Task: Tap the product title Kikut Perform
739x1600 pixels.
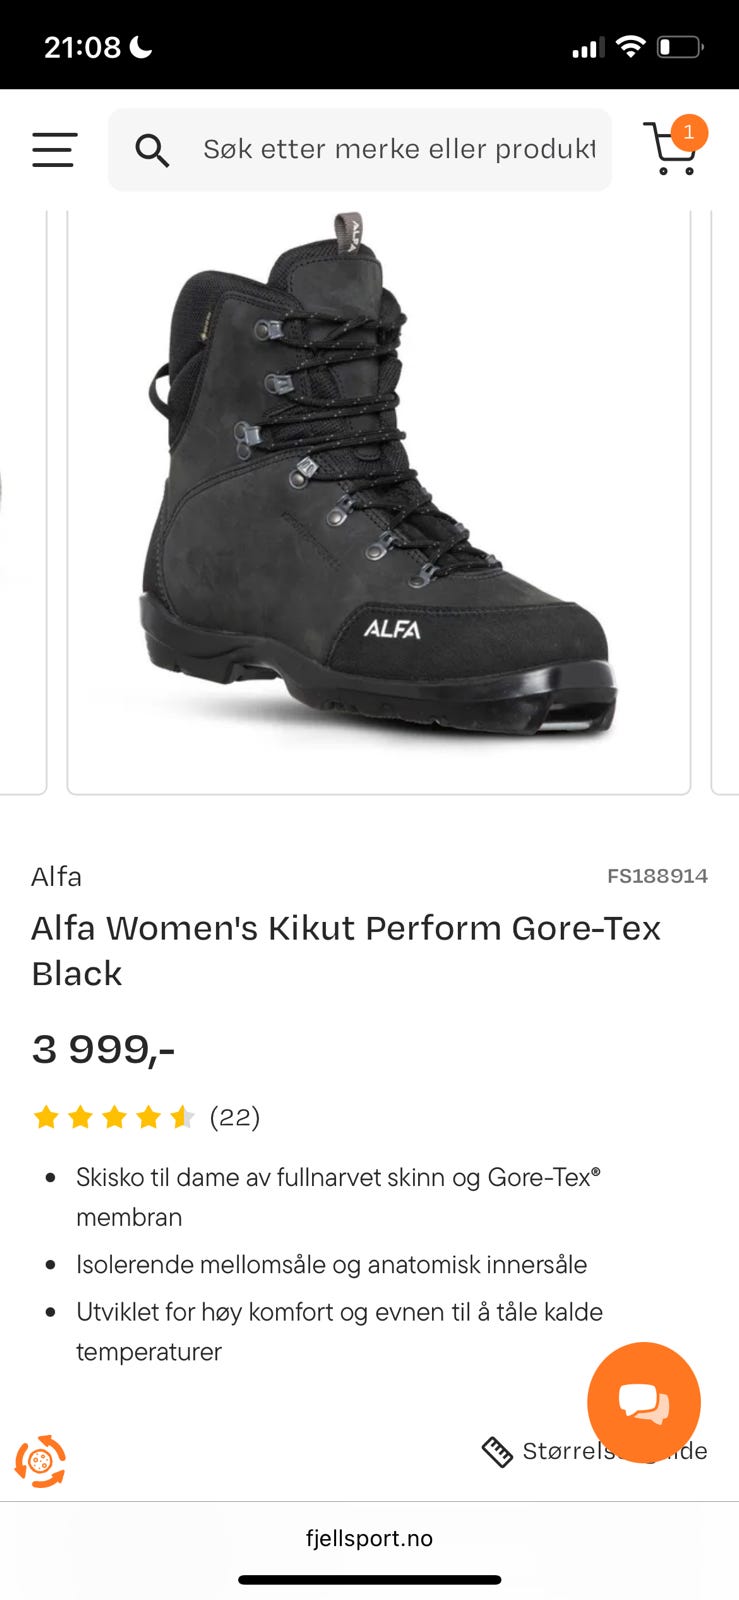Action: point(346,950)
